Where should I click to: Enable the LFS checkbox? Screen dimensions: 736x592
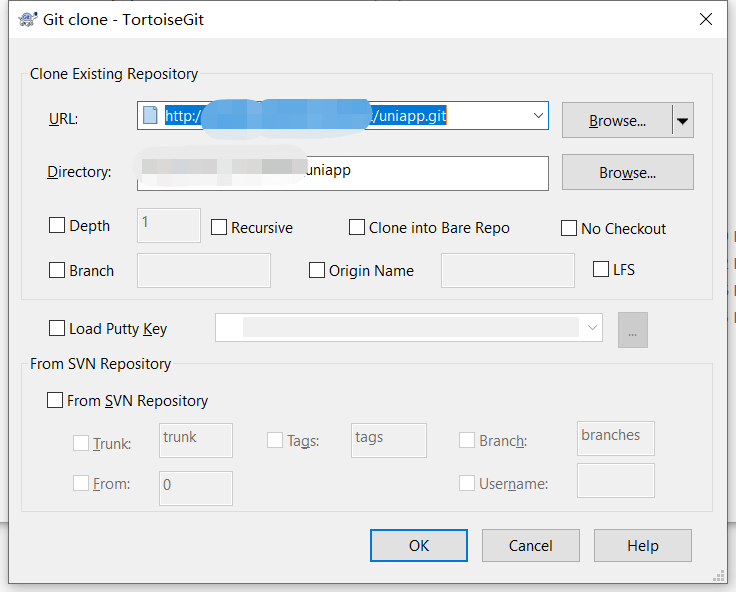coord(601,269)
